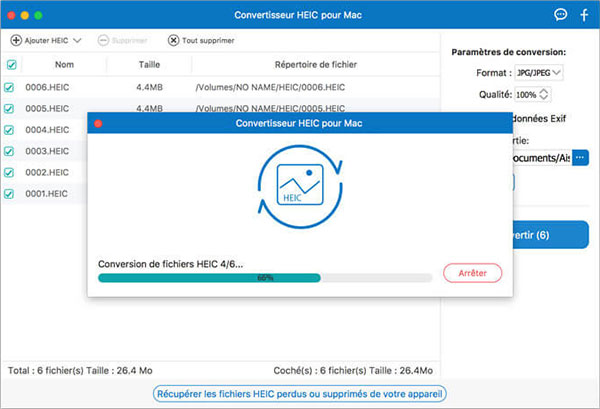Browse output folder with the three-dots button
This screenshot has height=409, width=600.
coord(580,158)
